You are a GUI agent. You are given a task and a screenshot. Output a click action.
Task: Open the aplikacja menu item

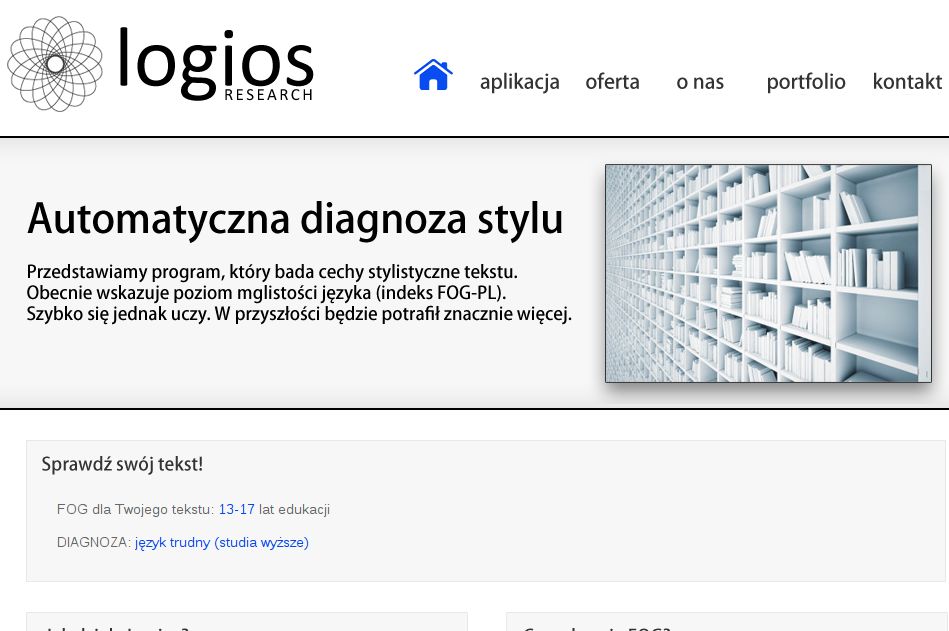pos(519,82)
